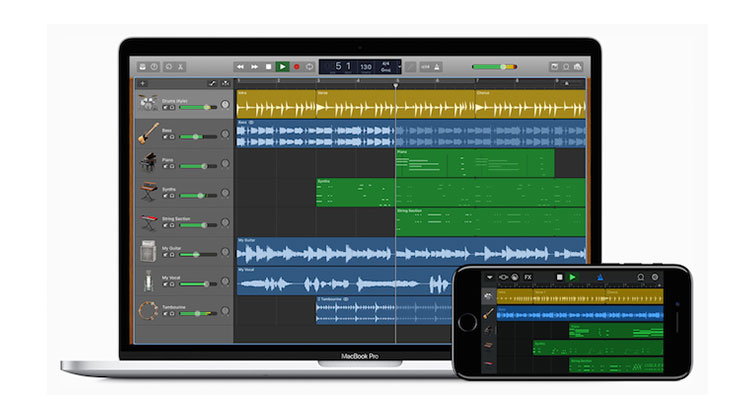
Task: Select the Synths track keyboard icon
Action: (148, 192)
